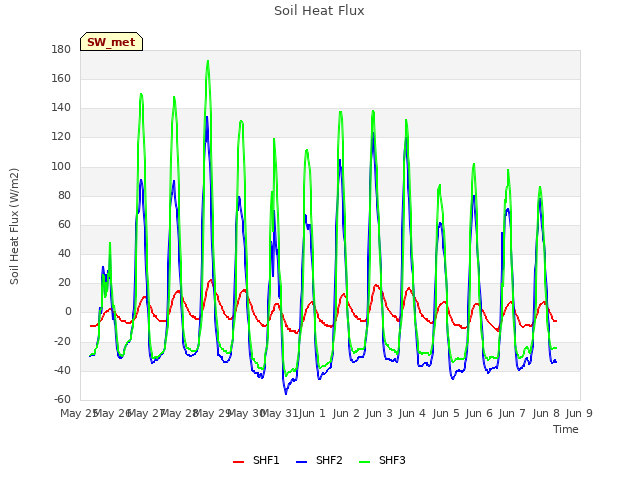Click the Jun 7 x-axis tick label
This screenshot has width=640, height=480.
pos(512,413)
